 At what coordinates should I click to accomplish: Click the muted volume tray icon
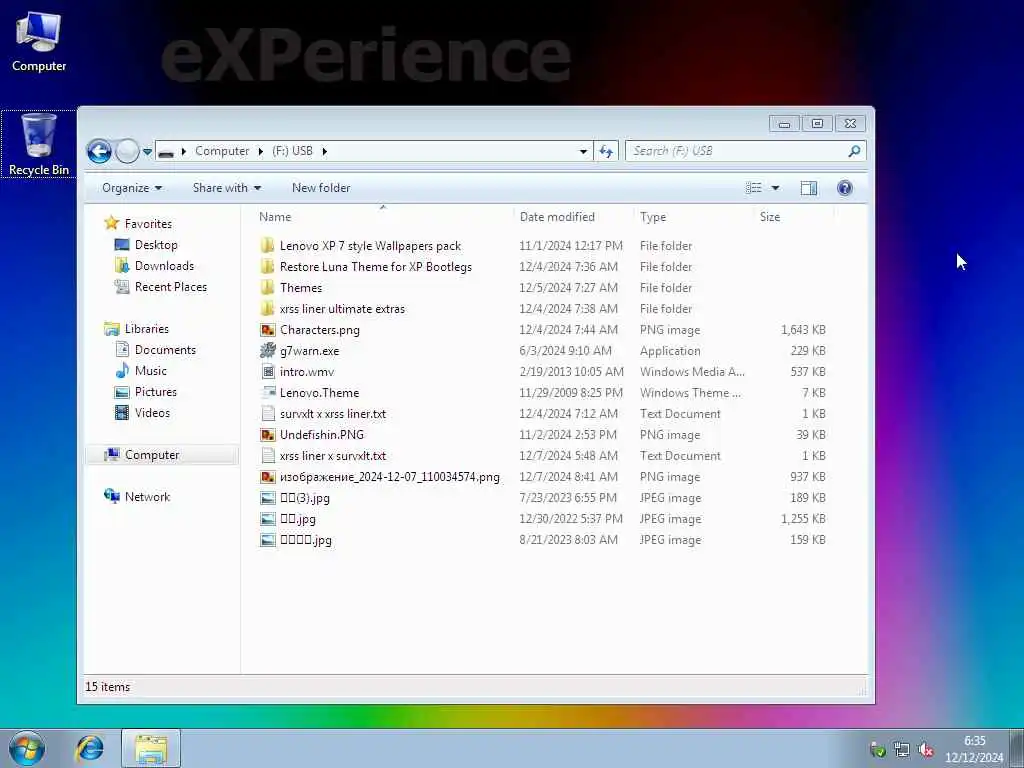point(925,750)
